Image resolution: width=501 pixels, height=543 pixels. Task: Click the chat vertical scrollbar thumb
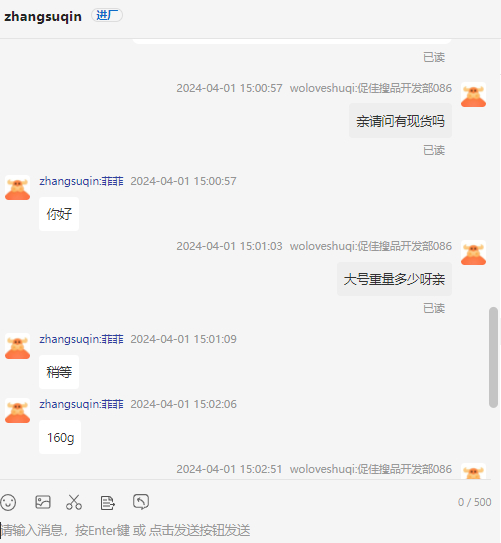pos(493,357)
